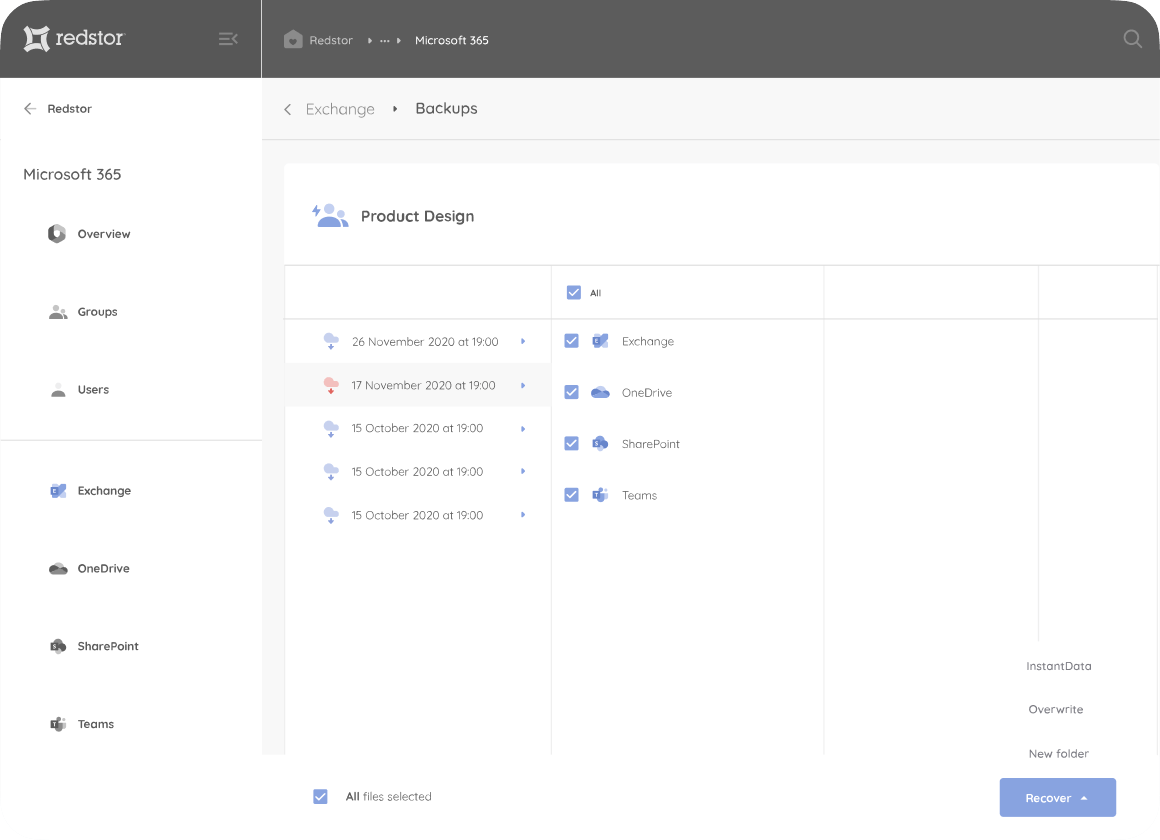Expand the 17 November 2020 backup arrow

coord(523,386)
